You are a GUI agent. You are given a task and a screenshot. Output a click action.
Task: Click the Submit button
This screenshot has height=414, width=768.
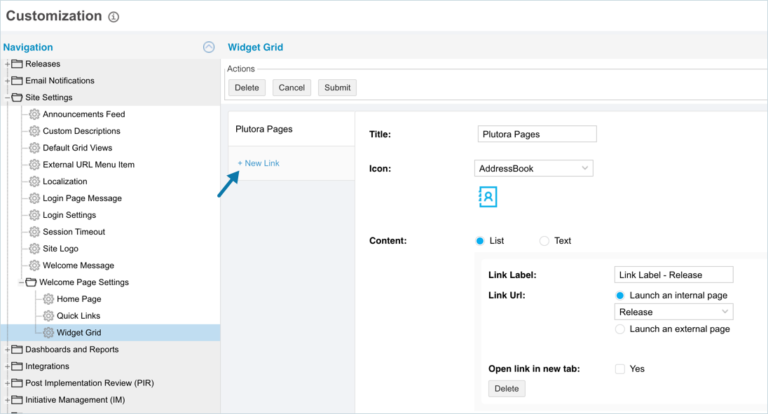tap(337, 88)
